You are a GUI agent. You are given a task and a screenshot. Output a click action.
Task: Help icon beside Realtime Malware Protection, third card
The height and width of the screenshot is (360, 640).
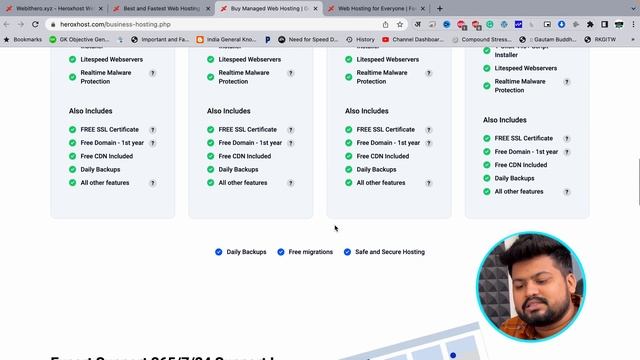click(x=429, y=73)
